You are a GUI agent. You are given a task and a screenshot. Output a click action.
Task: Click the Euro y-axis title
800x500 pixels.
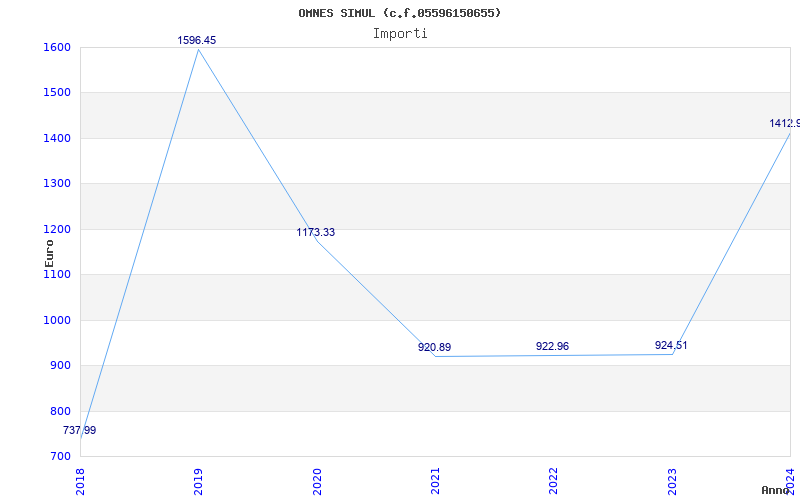[x=49, y=253]
